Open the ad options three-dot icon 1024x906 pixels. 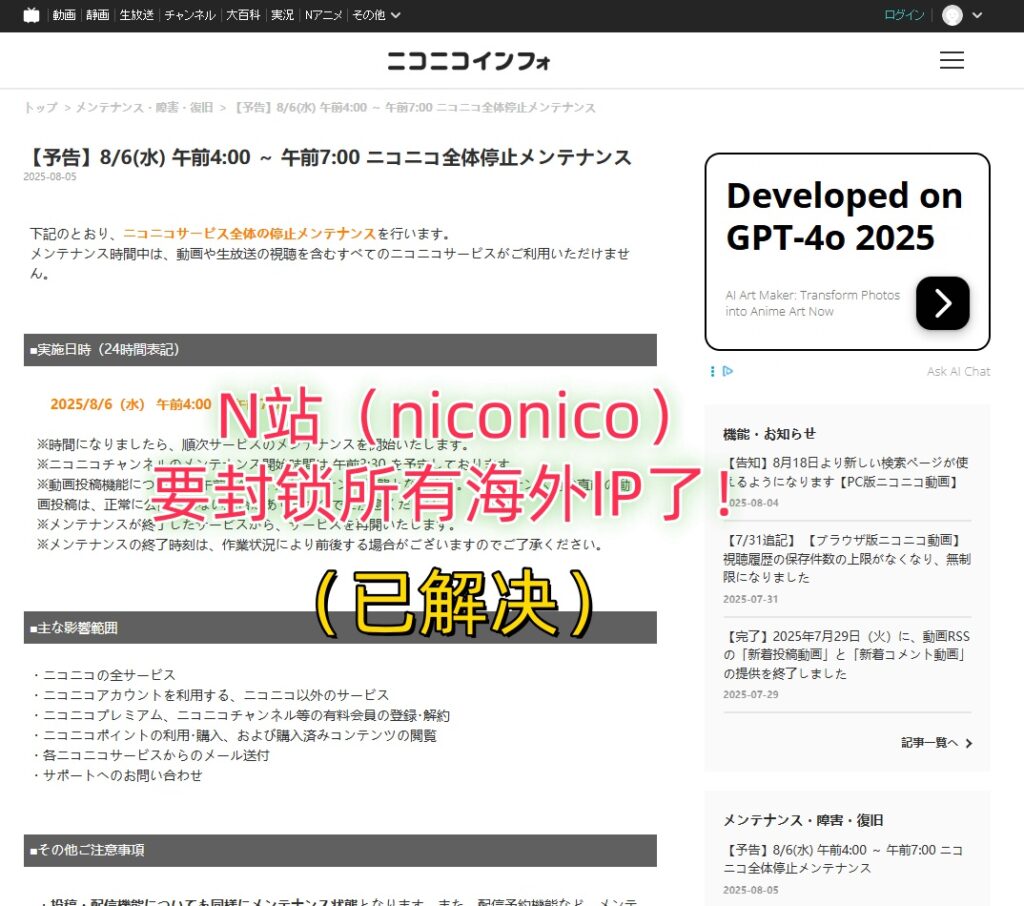[712, 371]
